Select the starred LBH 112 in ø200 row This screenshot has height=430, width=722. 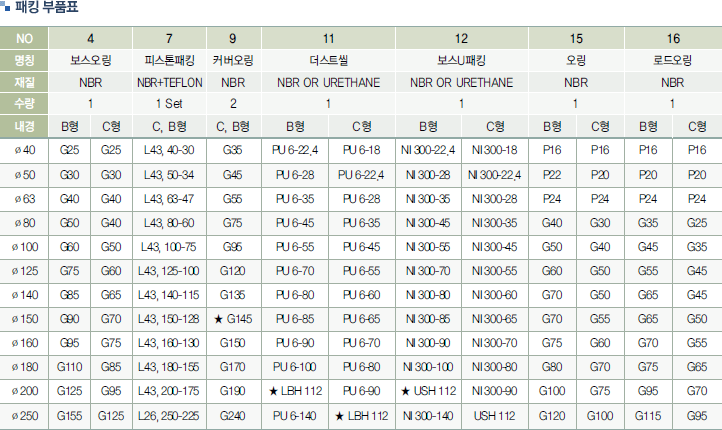(295, 391)
